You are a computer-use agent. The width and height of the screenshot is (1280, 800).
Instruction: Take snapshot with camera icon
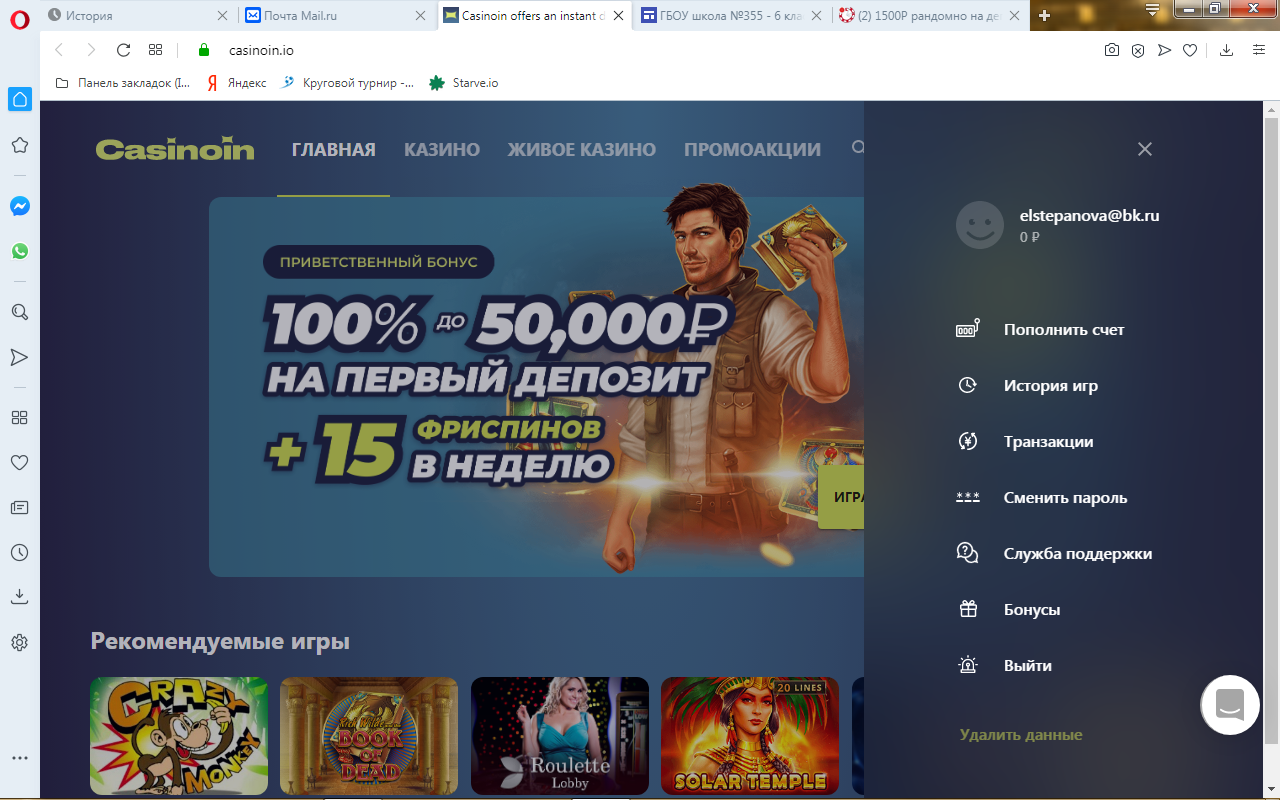[1112, 50]
